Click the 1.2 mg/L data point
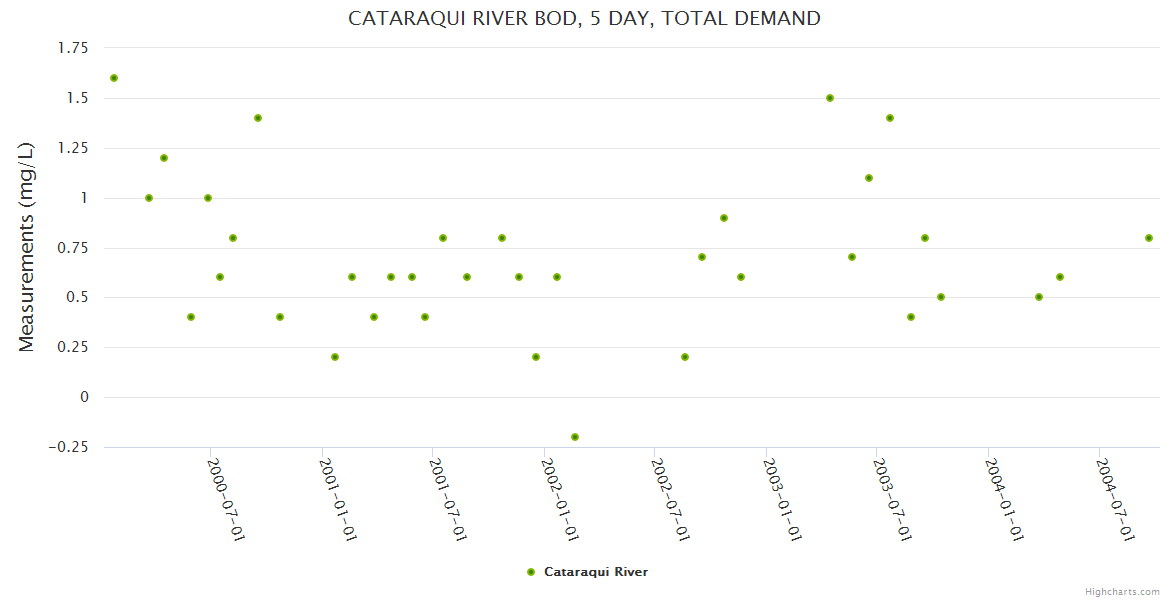Image resolution: width=1170 pixels, height=600 pixels. tap(164, 158)
